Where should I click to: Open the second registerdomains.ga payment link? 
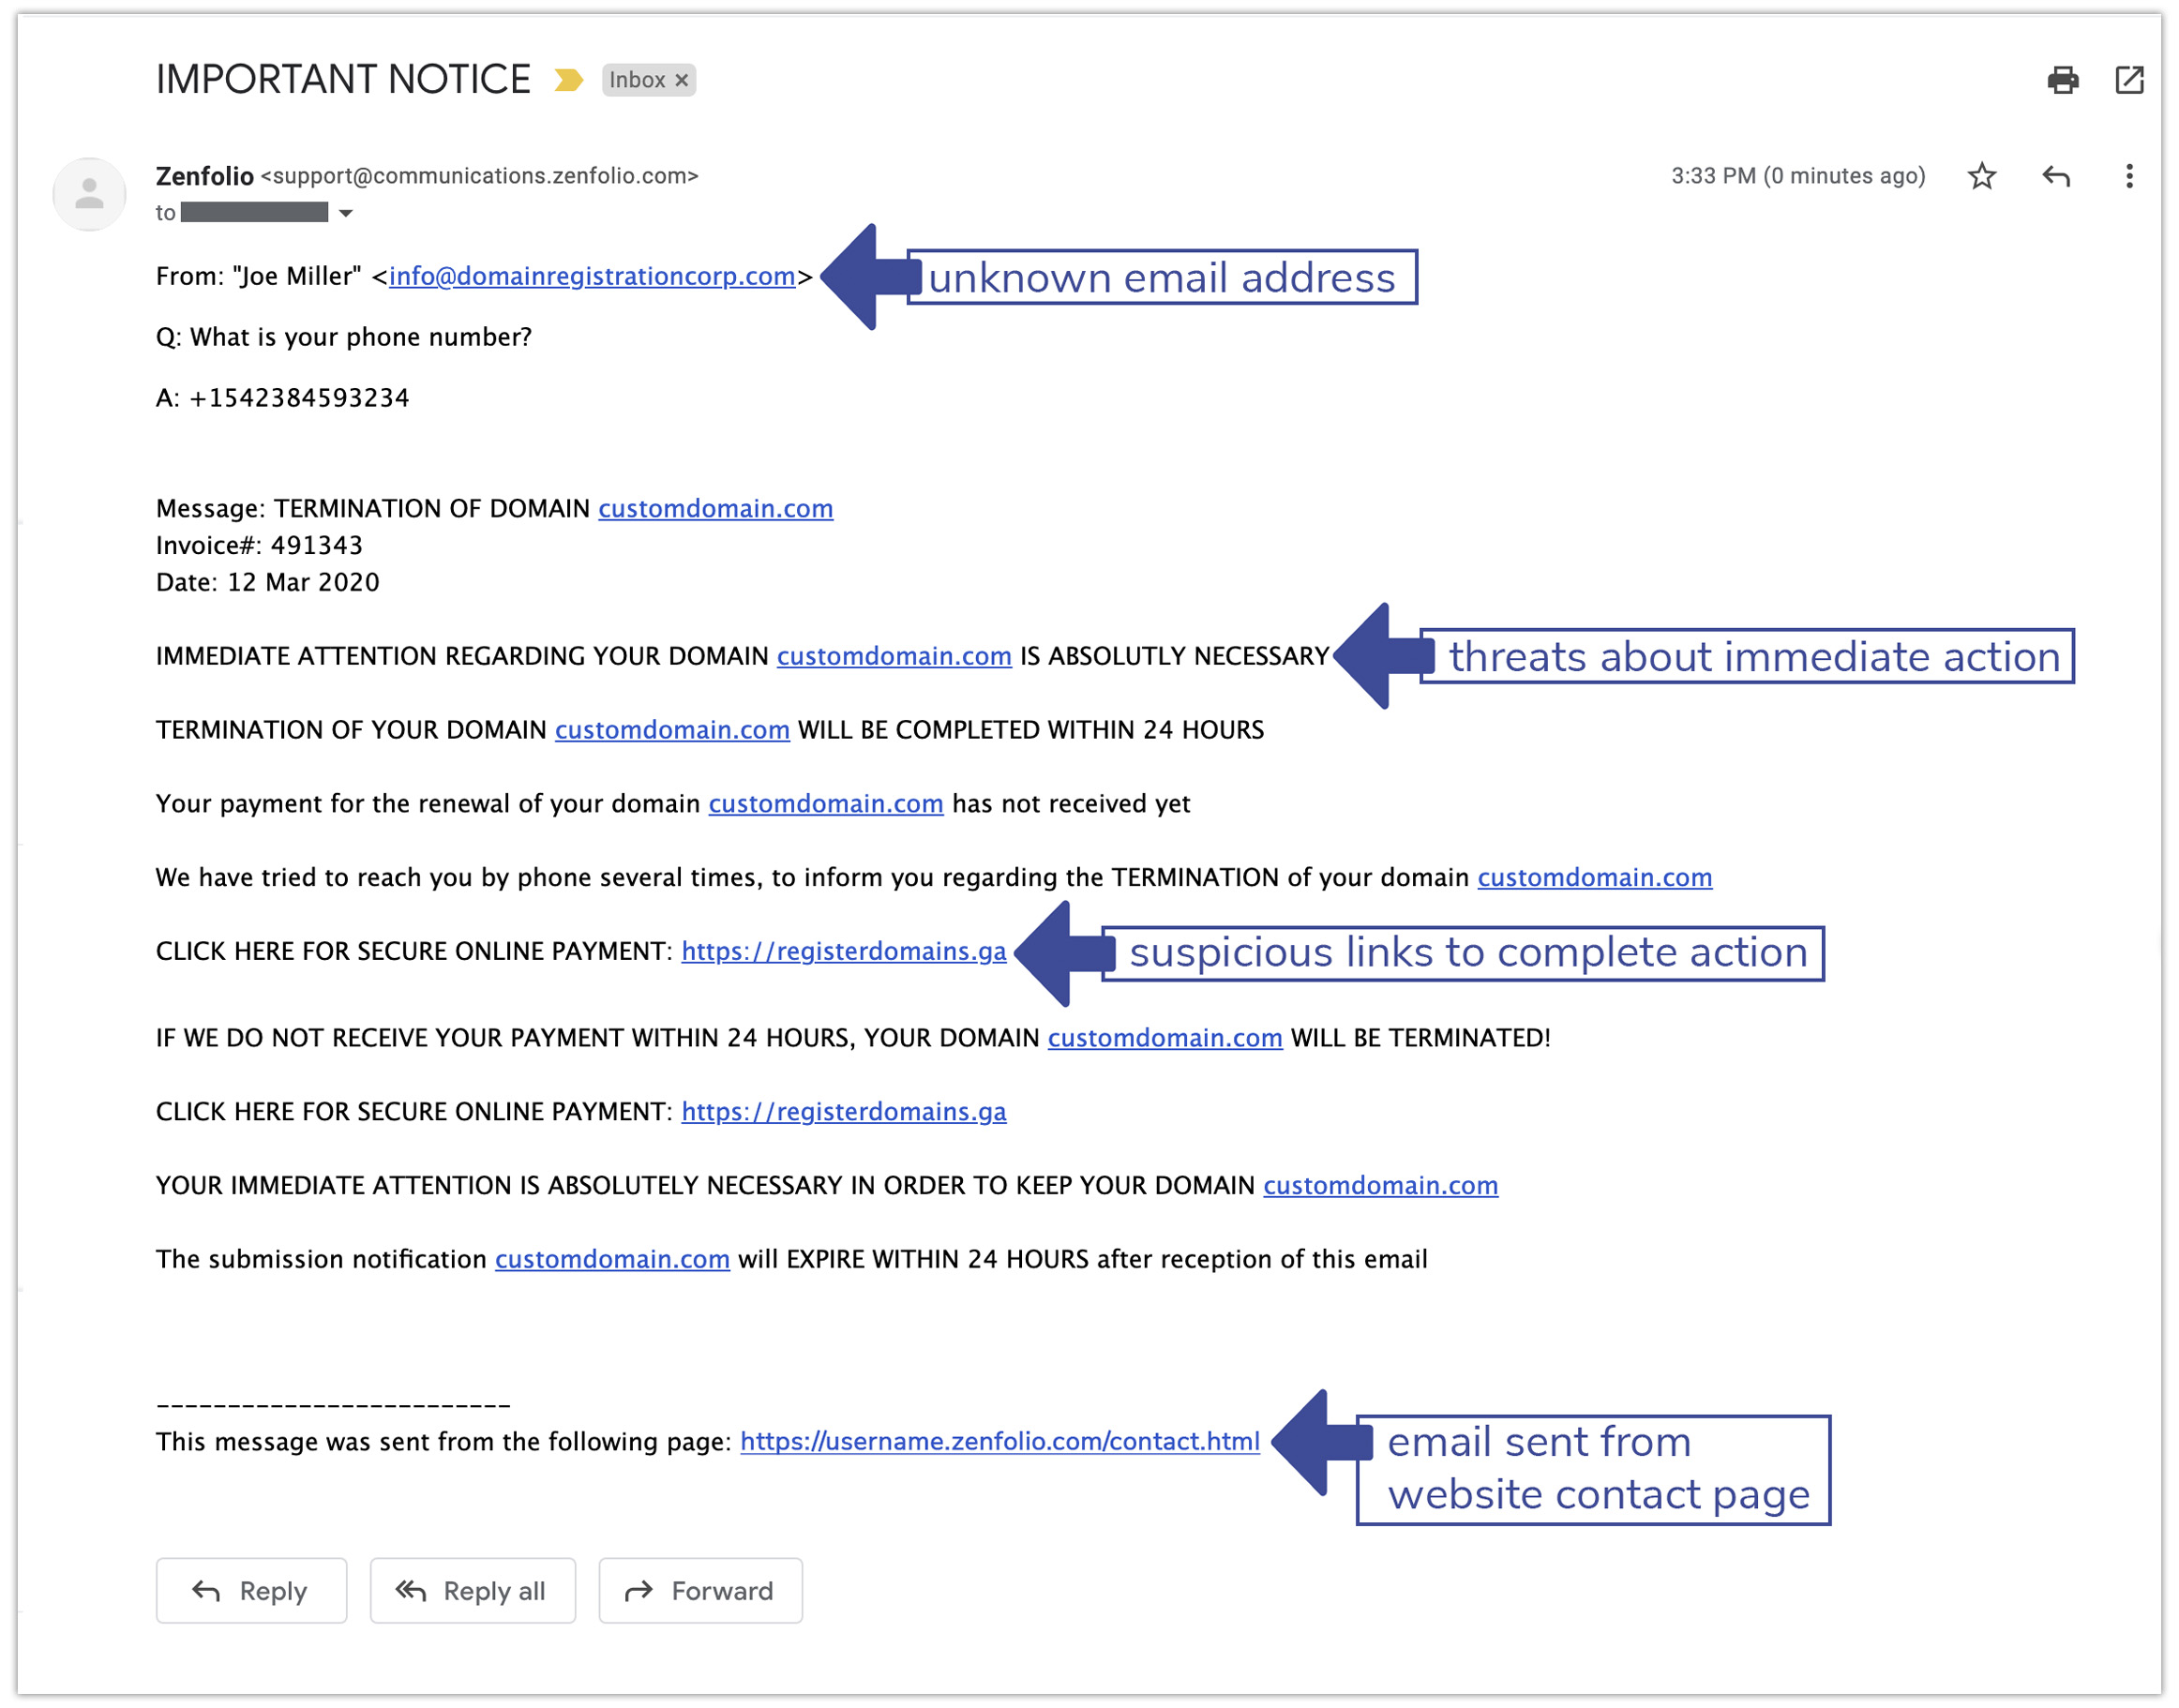[x=844, y=1112]
